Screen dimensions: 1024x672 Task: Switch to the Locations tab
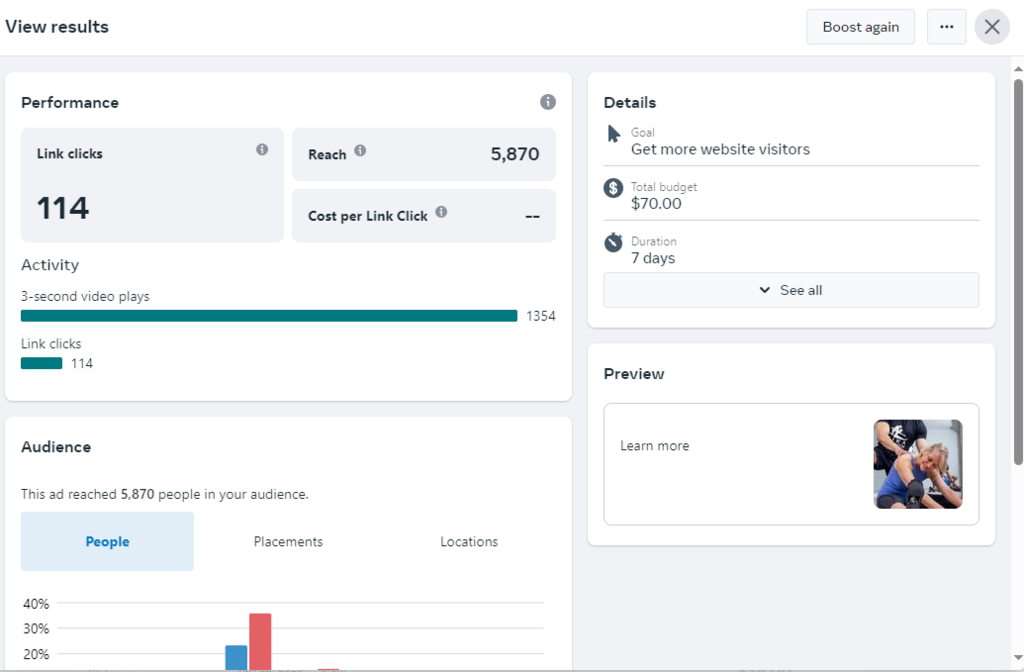click(x=469, y=542)
